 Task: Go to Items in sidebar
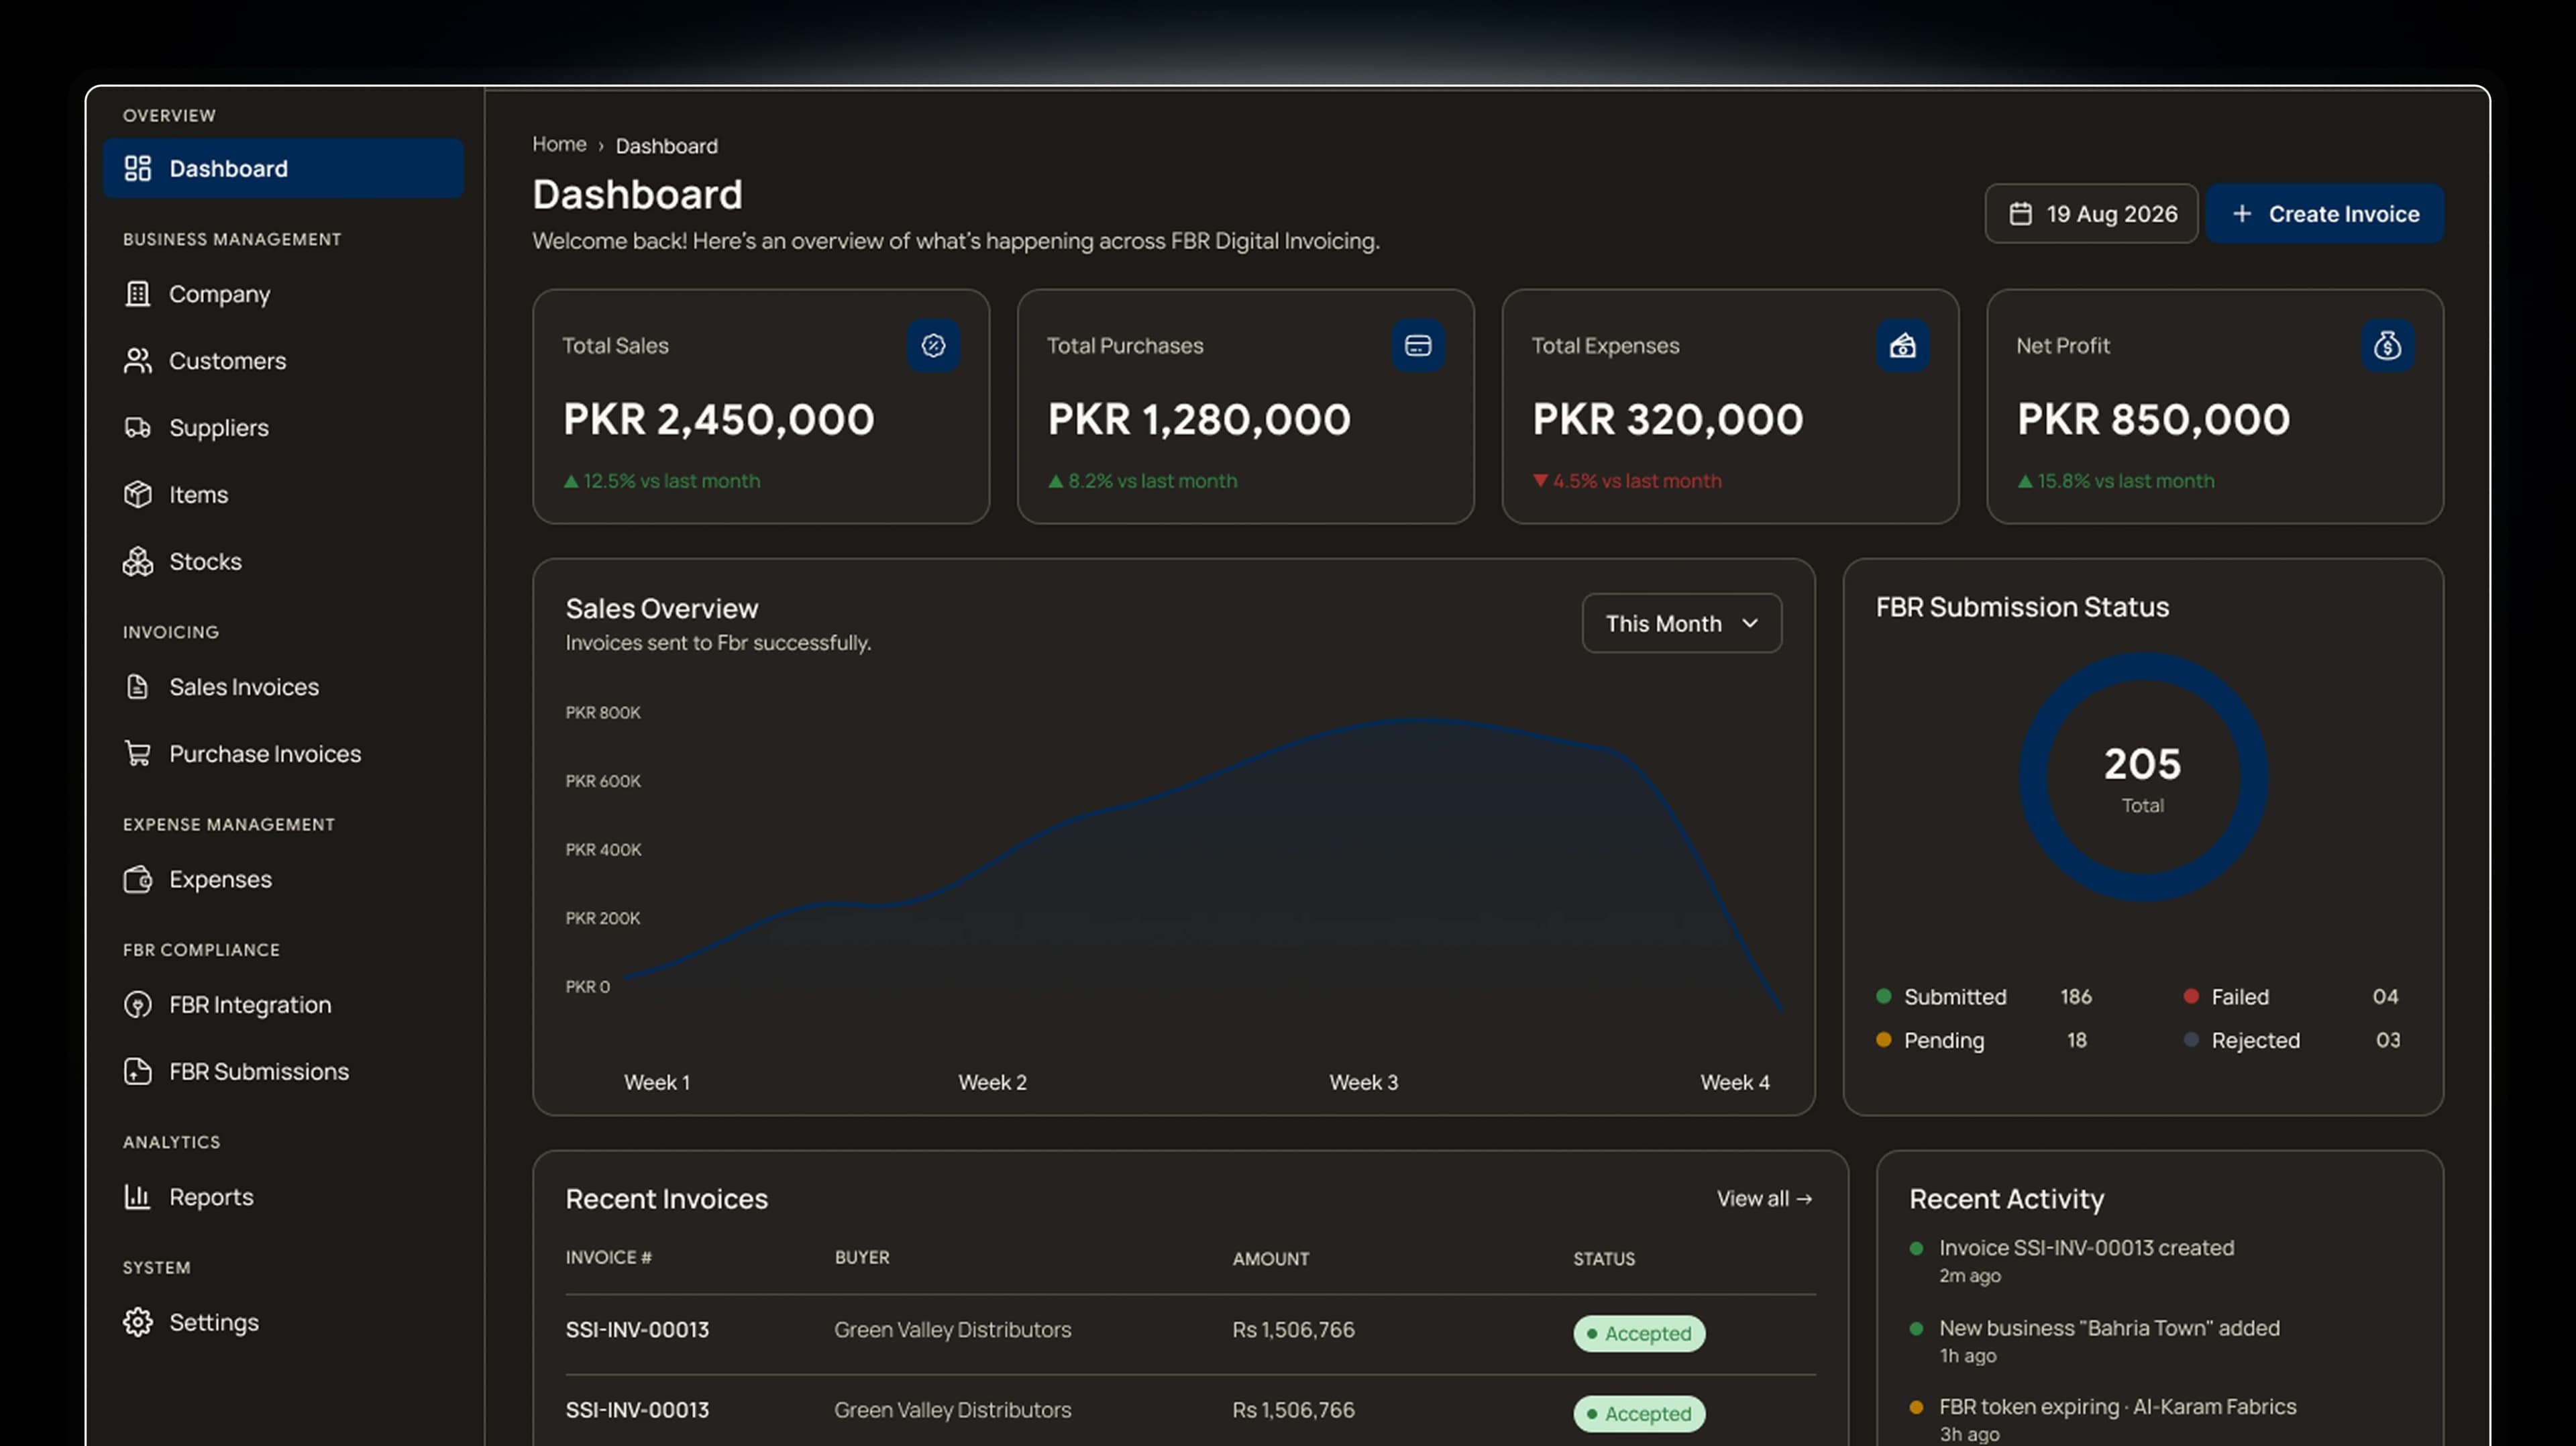(283, 494)
